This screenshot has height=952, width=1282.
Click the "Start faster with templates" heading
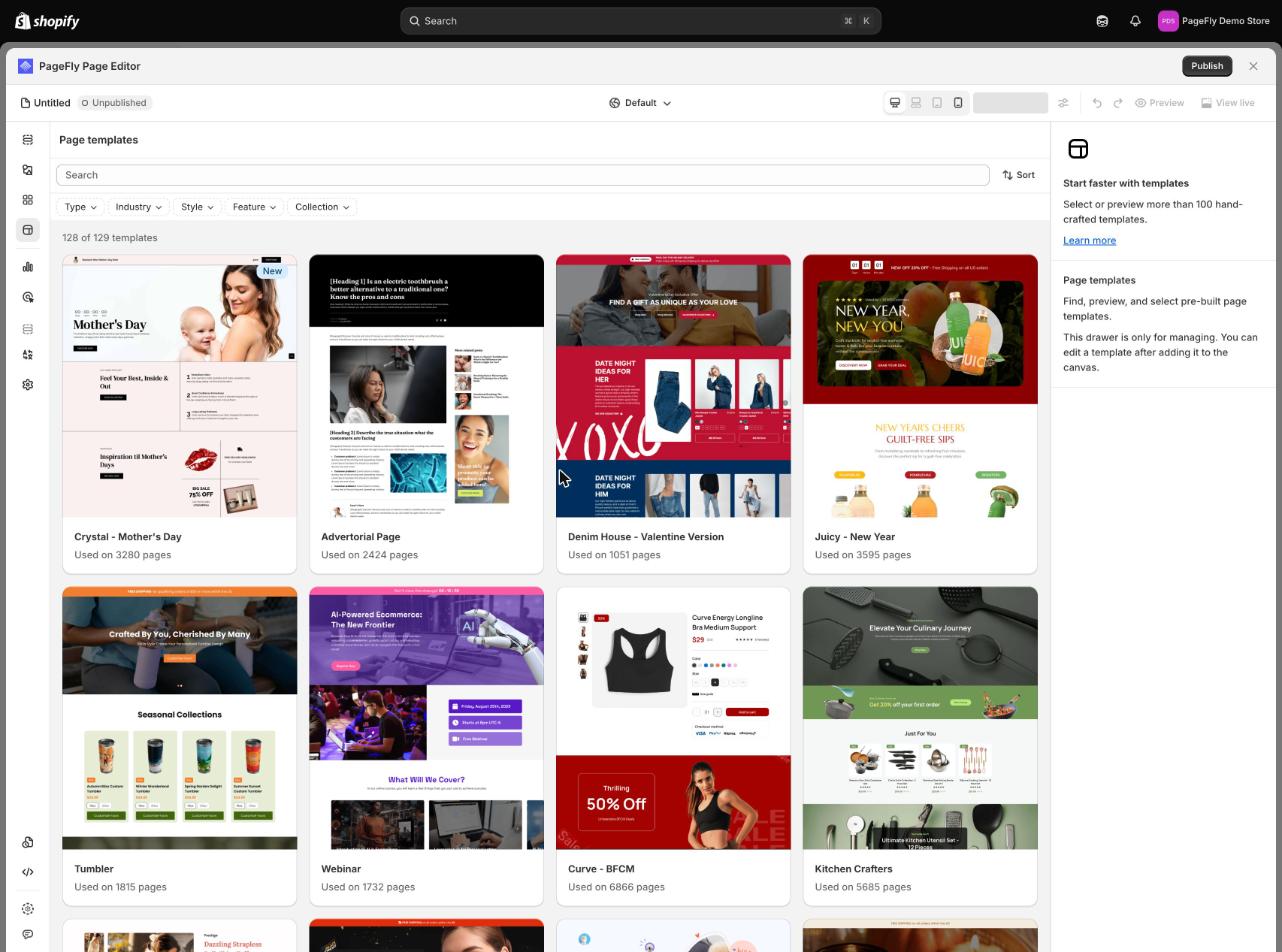[1126, 183]
